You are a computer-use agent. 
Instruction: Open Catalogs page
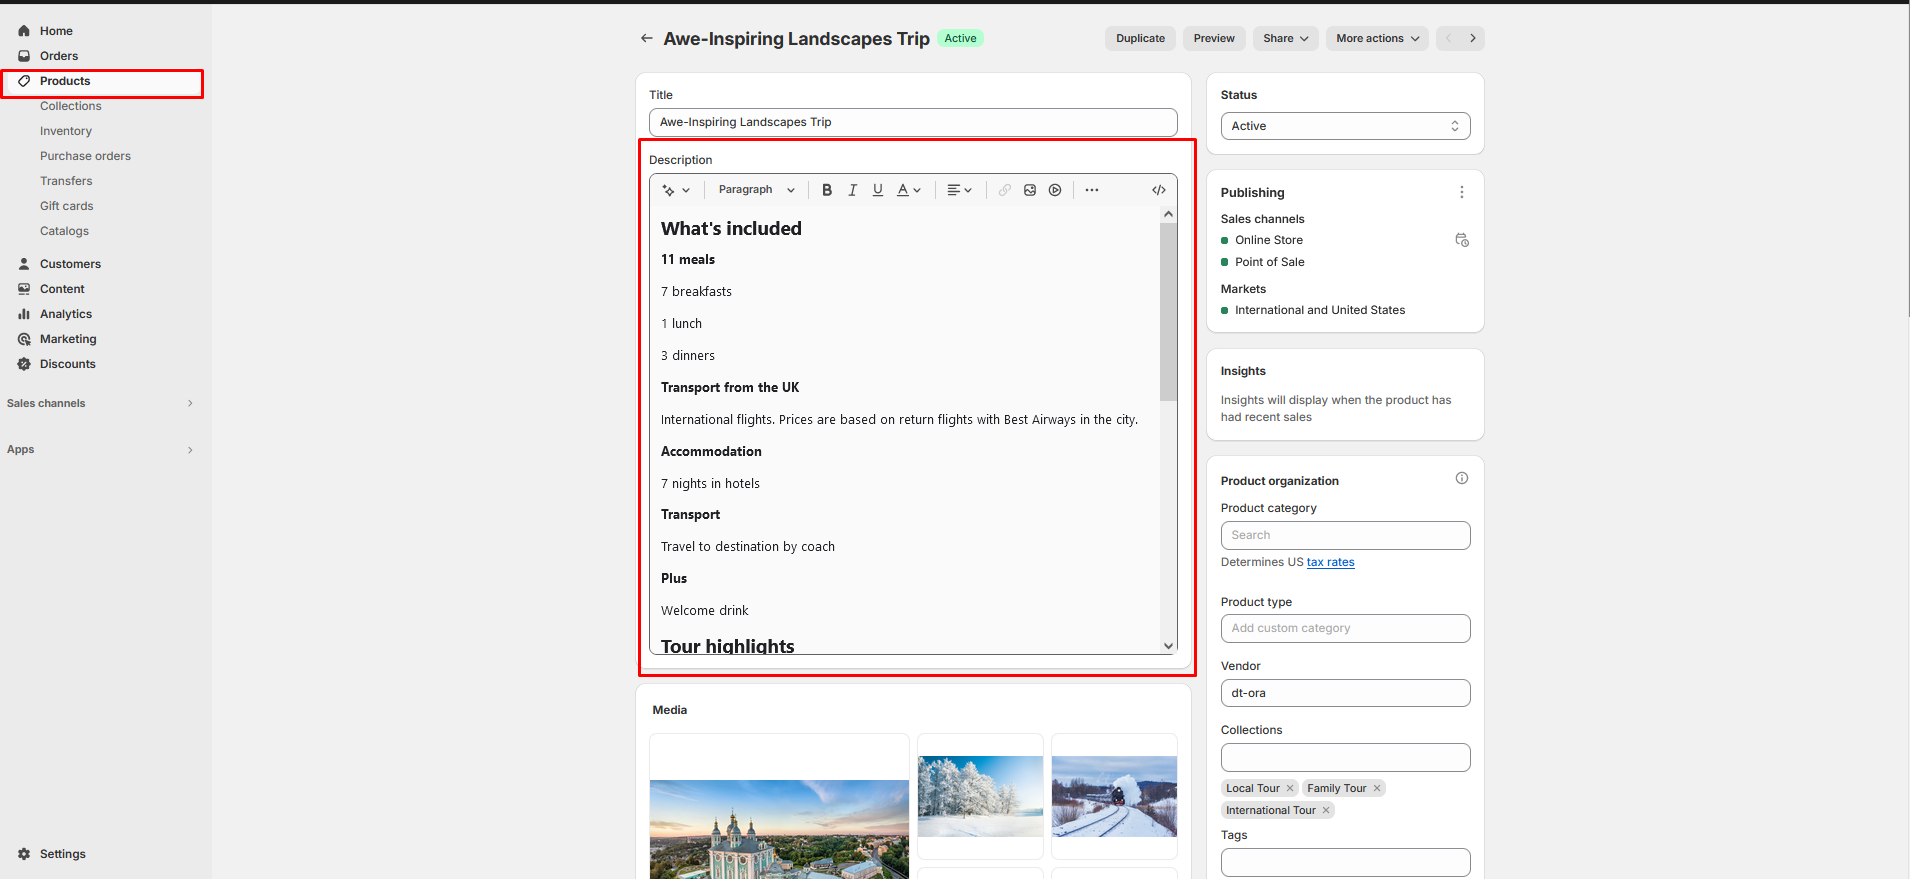[64, 231]
